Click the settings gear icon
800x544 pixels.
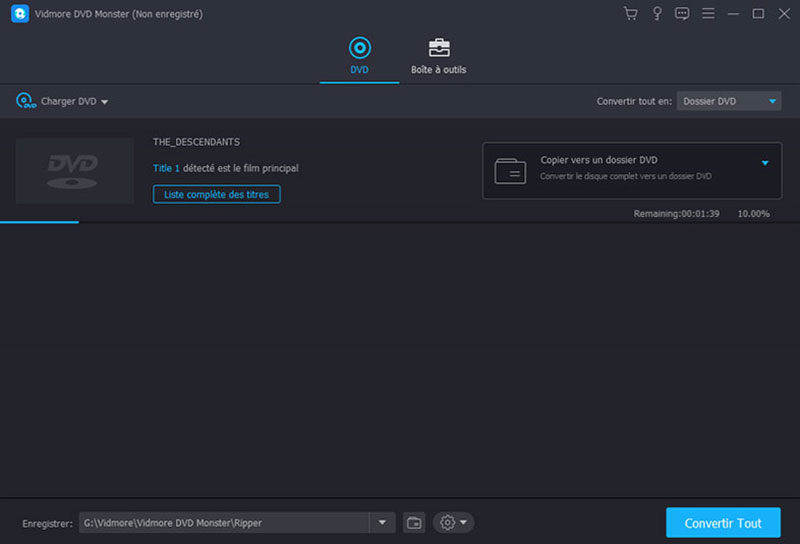coord(447,522)
